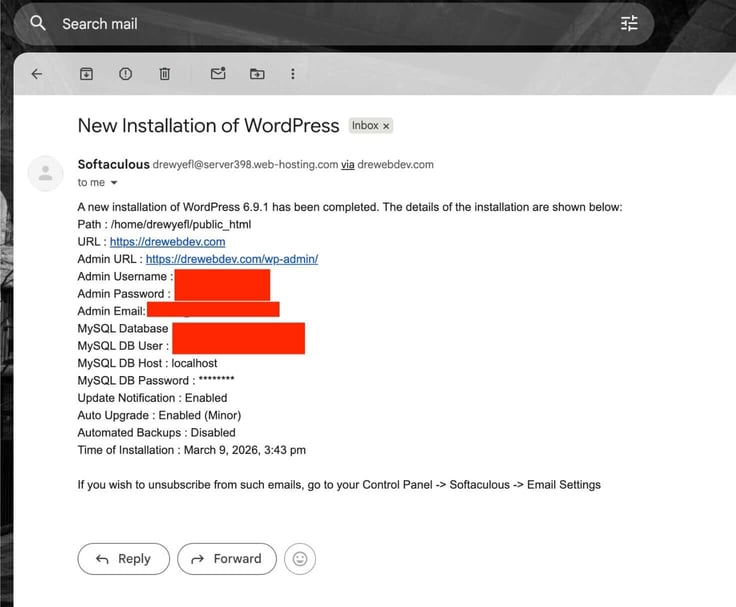Mark email as unread
Viewport: 736px width, 607px height.
pos(218,73)
